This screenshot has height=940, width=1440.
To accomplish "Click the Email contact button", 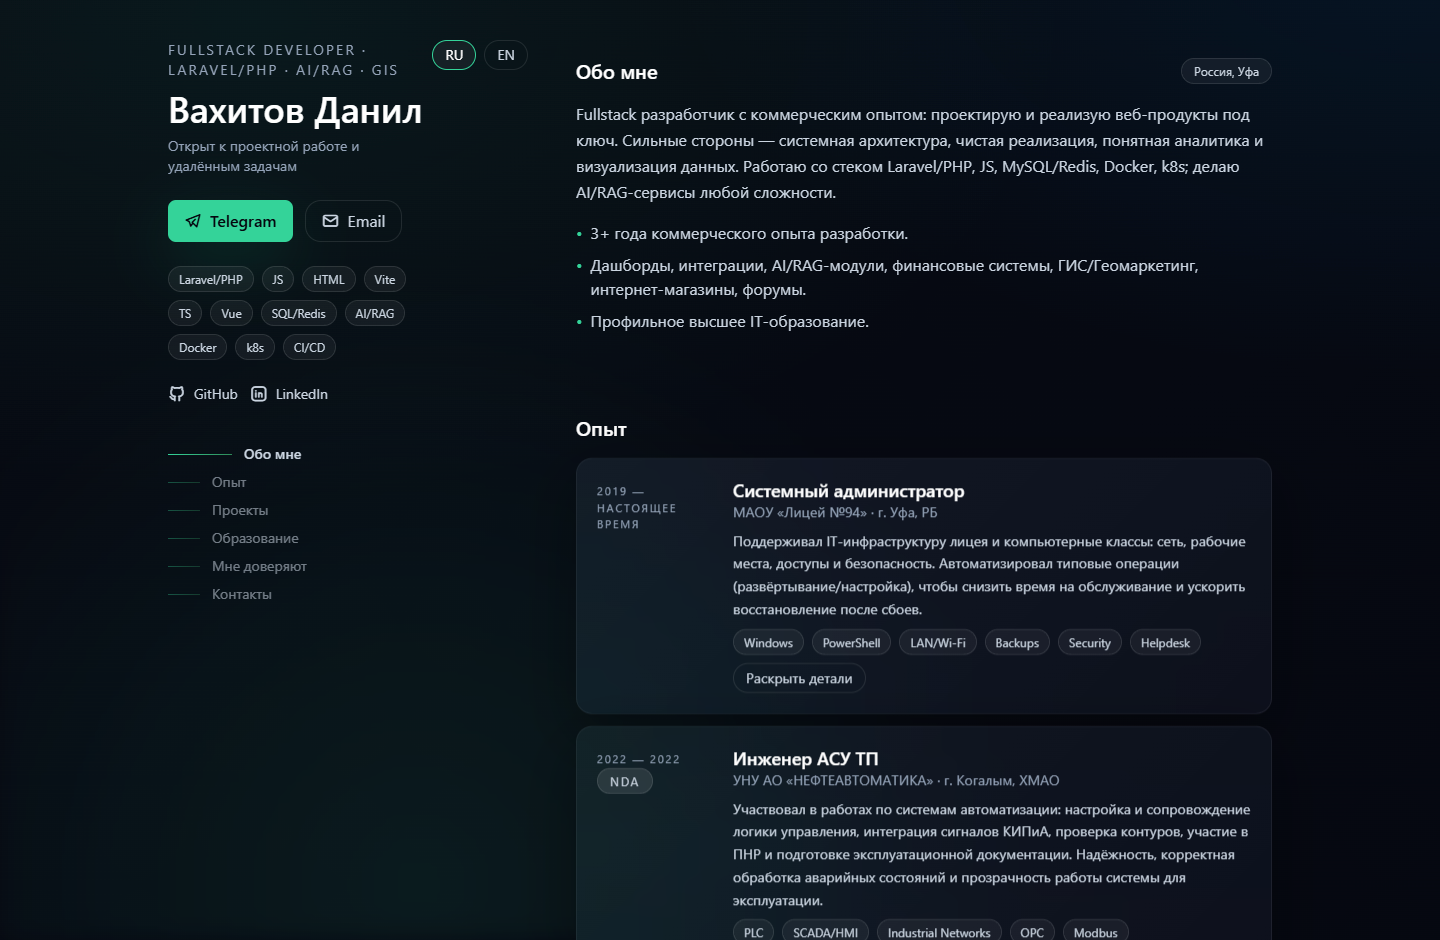I will (353, 221).
